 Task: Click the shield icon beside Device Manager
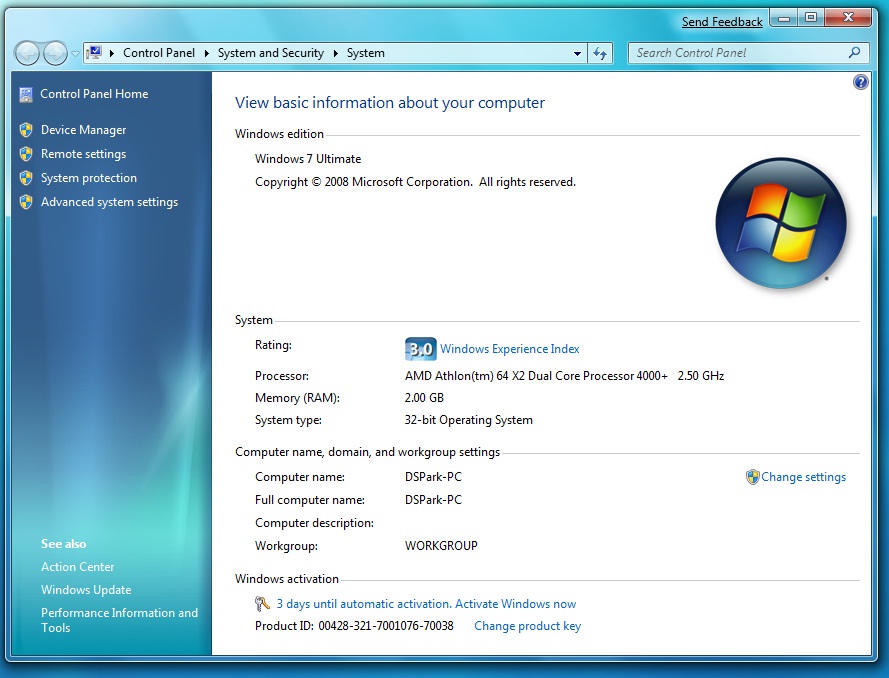26,130
